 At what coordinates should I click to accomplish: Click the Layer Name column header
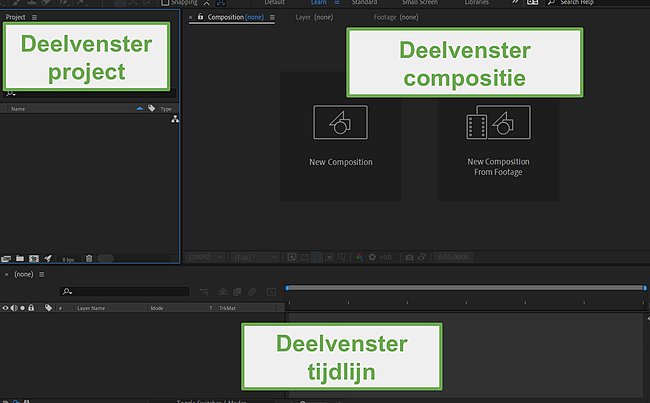click(x=91, y=308)
